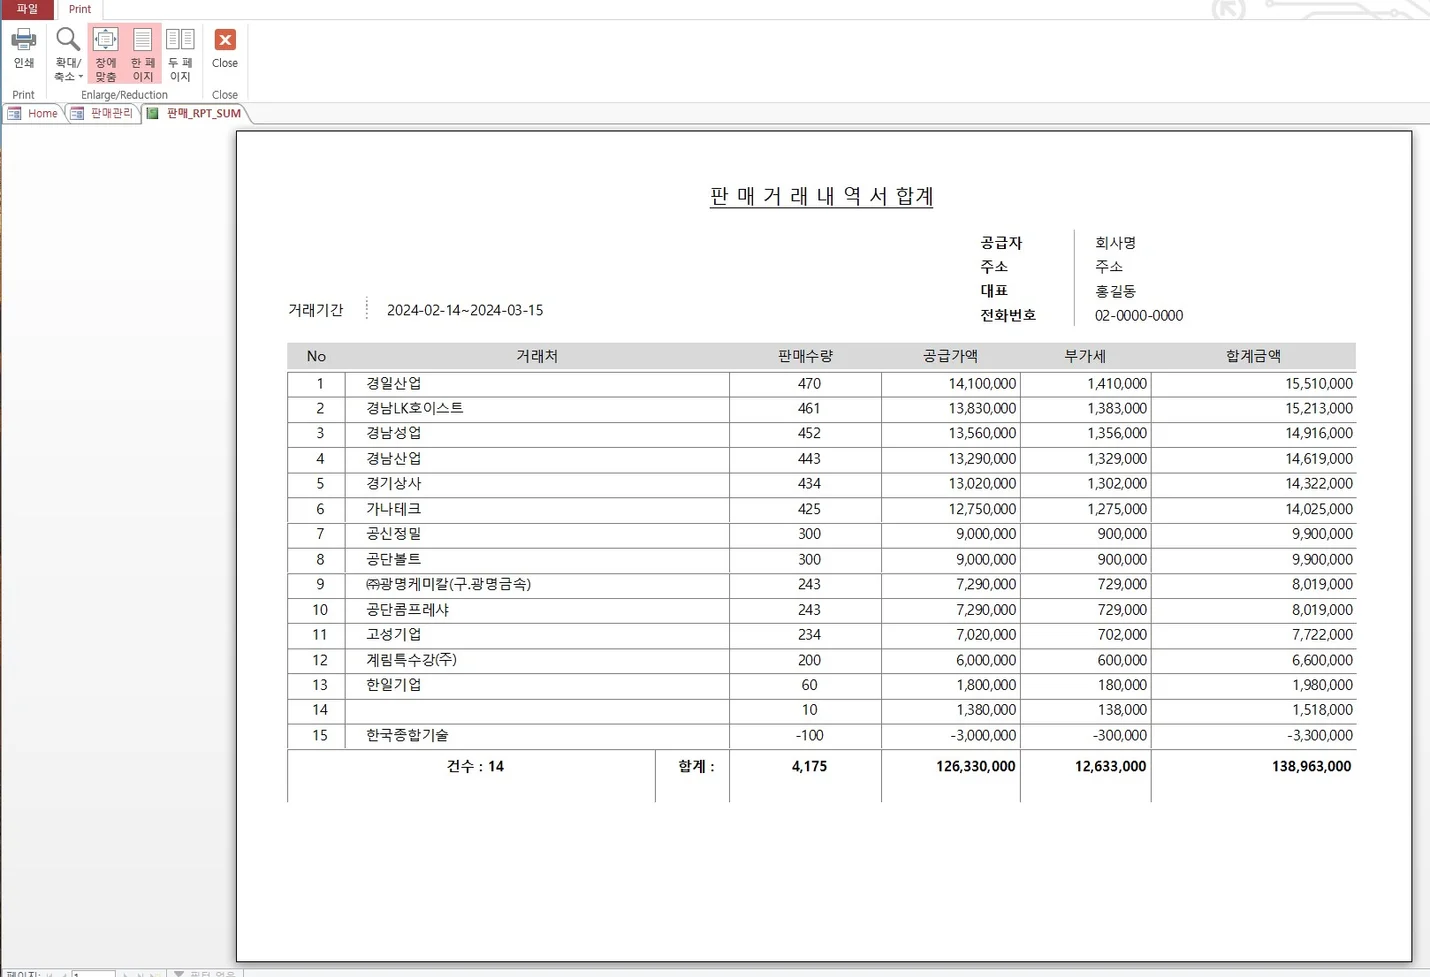The width and height of the screenshot is (1430, 977).
Task: Click the total amount 1,518,000 in row 14
Action: coord(1322,710)
